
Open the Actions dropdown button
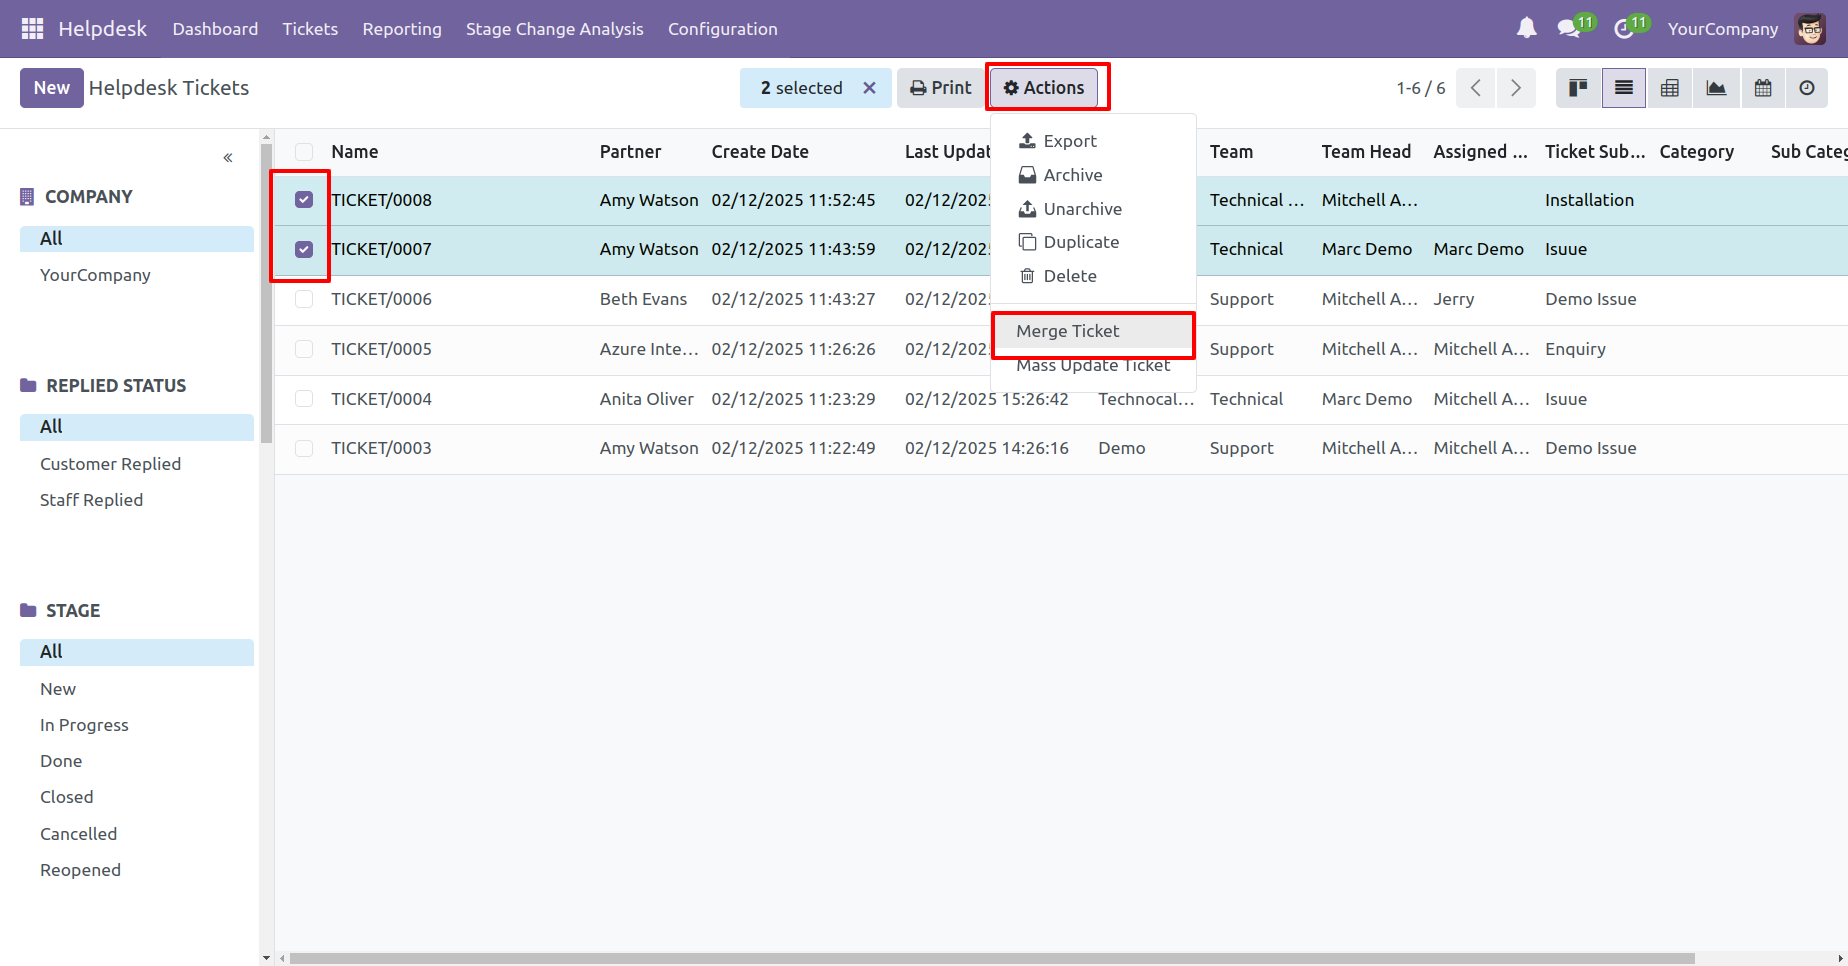1044,88
